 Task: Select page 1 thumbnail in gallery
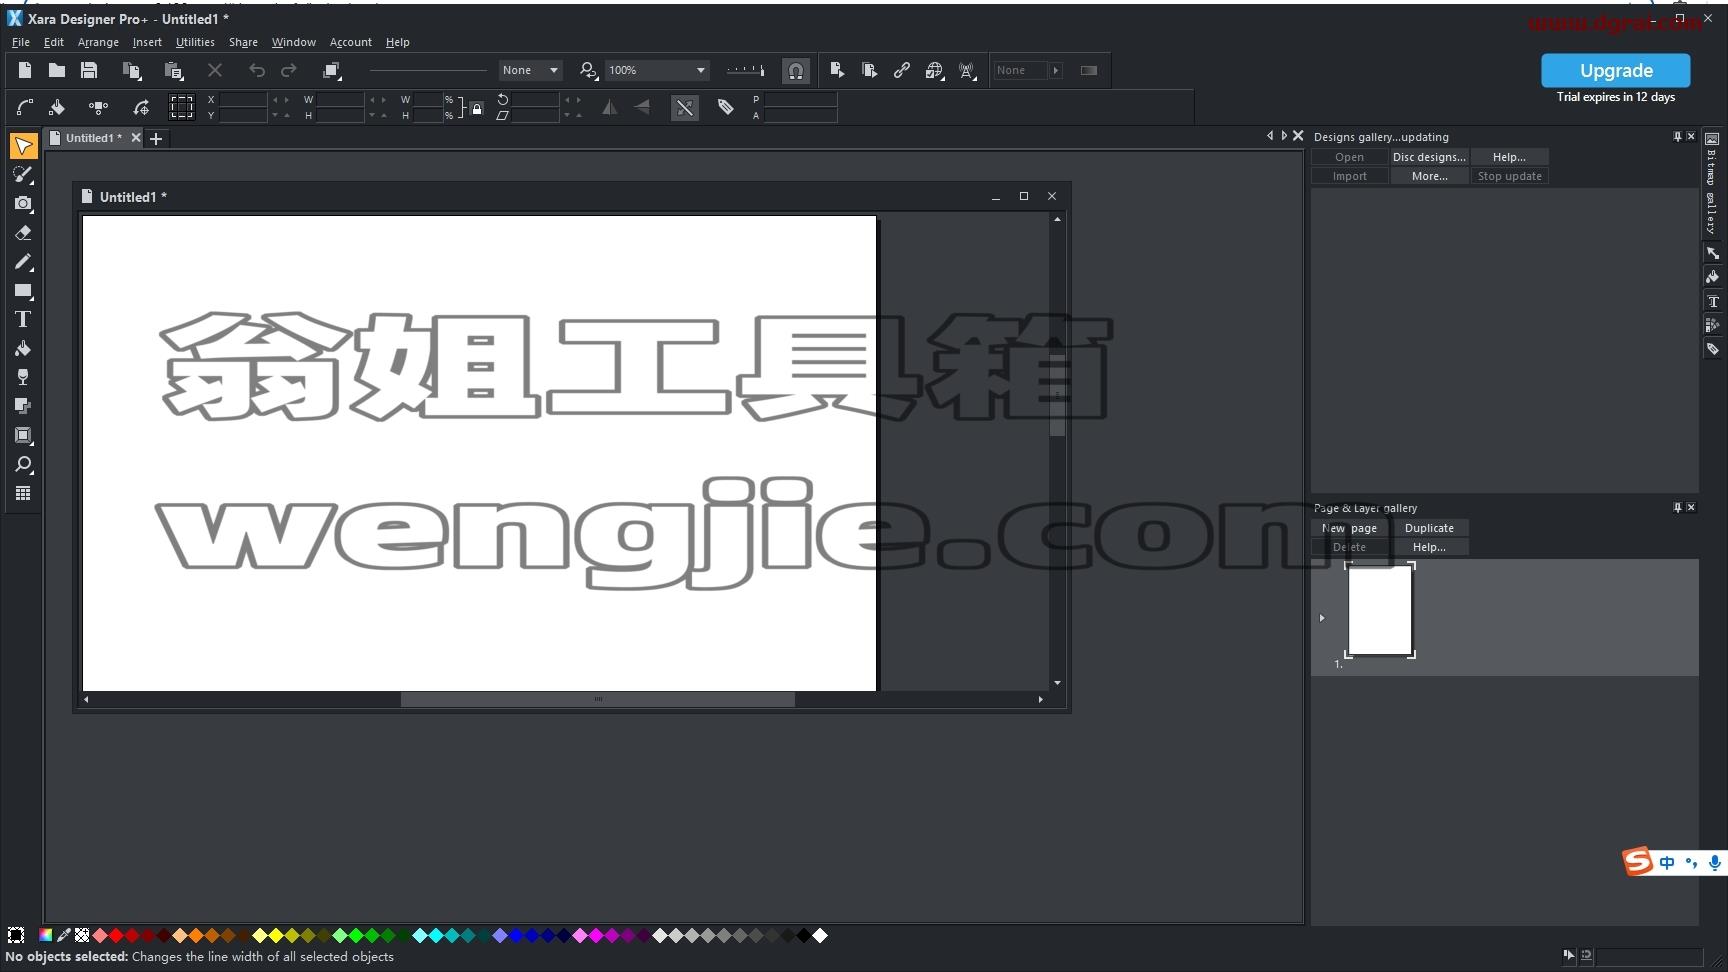point(1380,610)
